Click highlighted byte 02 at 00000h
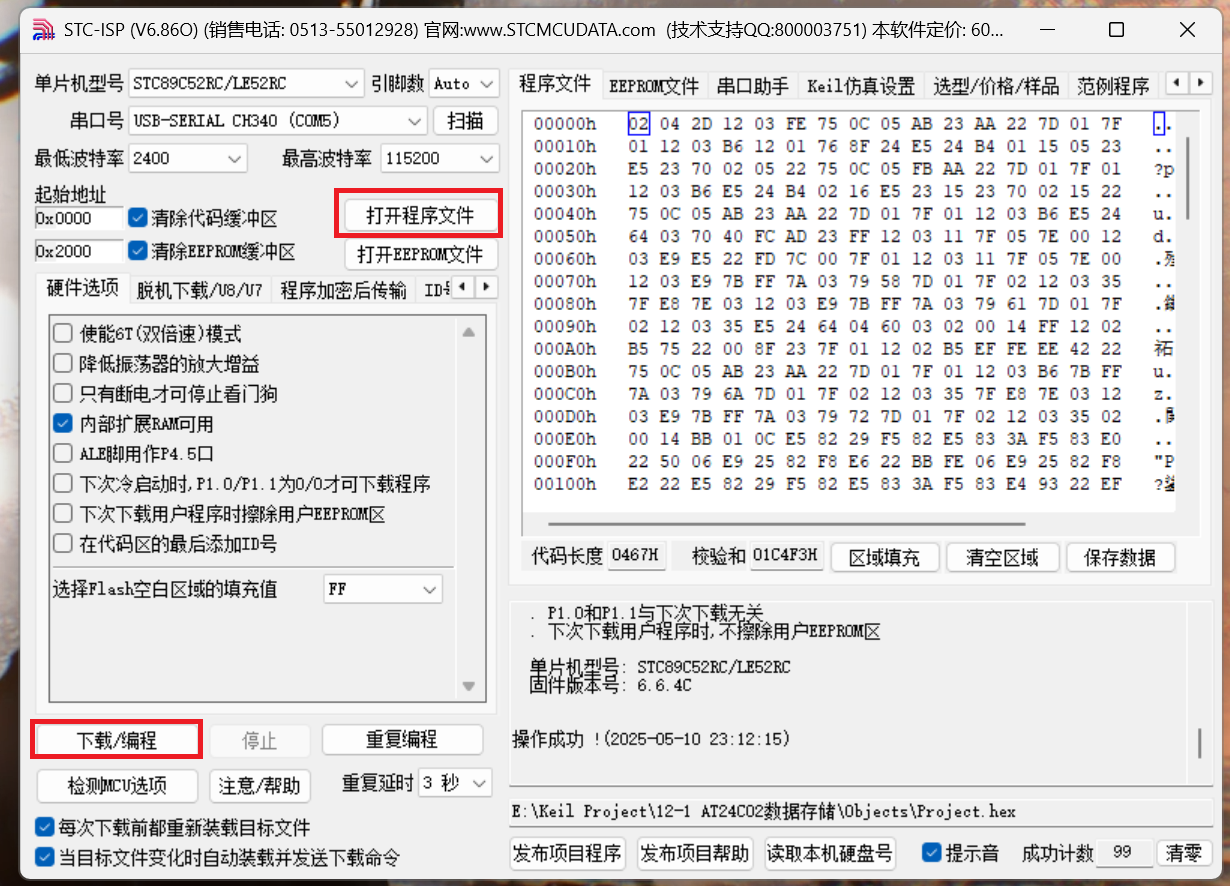1230x886 pixels. click(638, 124)
